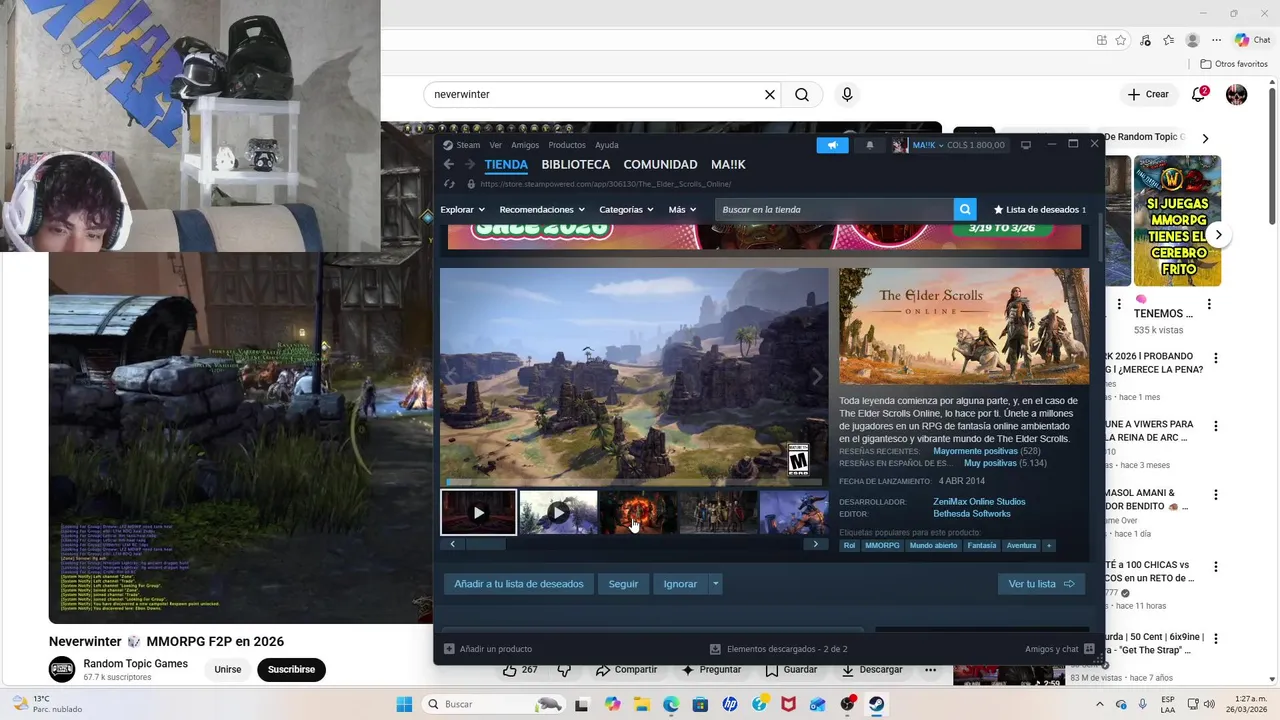This screenshot has width=1280, height=720.
Task: Clear the YouTube search text with X
Action: pos(770,94)
